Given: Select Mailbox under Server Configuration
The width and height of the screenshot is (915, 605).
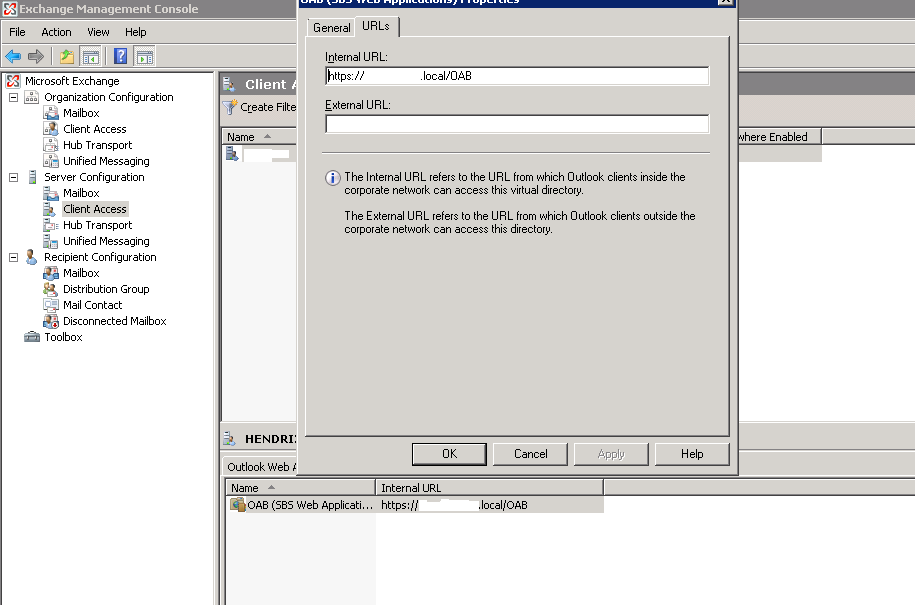Looking at the screenshot, I should click(81, 193).
